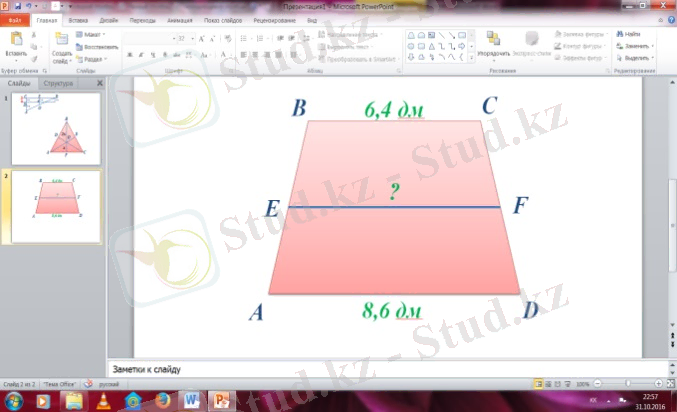The width and height of the screenshot is (677, 412).
Task: Toggle bold formatting in the font group
Action: coord(130,55)
